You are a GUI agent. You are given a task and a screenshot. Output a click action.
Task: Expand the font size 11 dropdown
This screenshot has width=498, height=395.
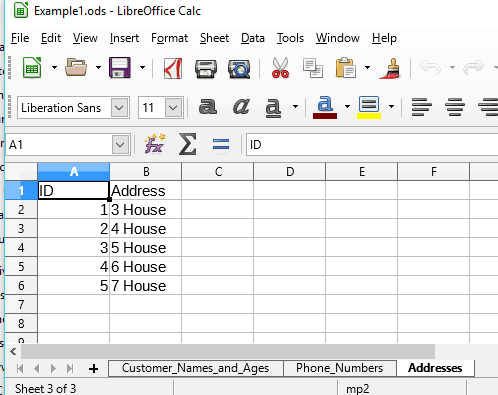pos(173,108)
